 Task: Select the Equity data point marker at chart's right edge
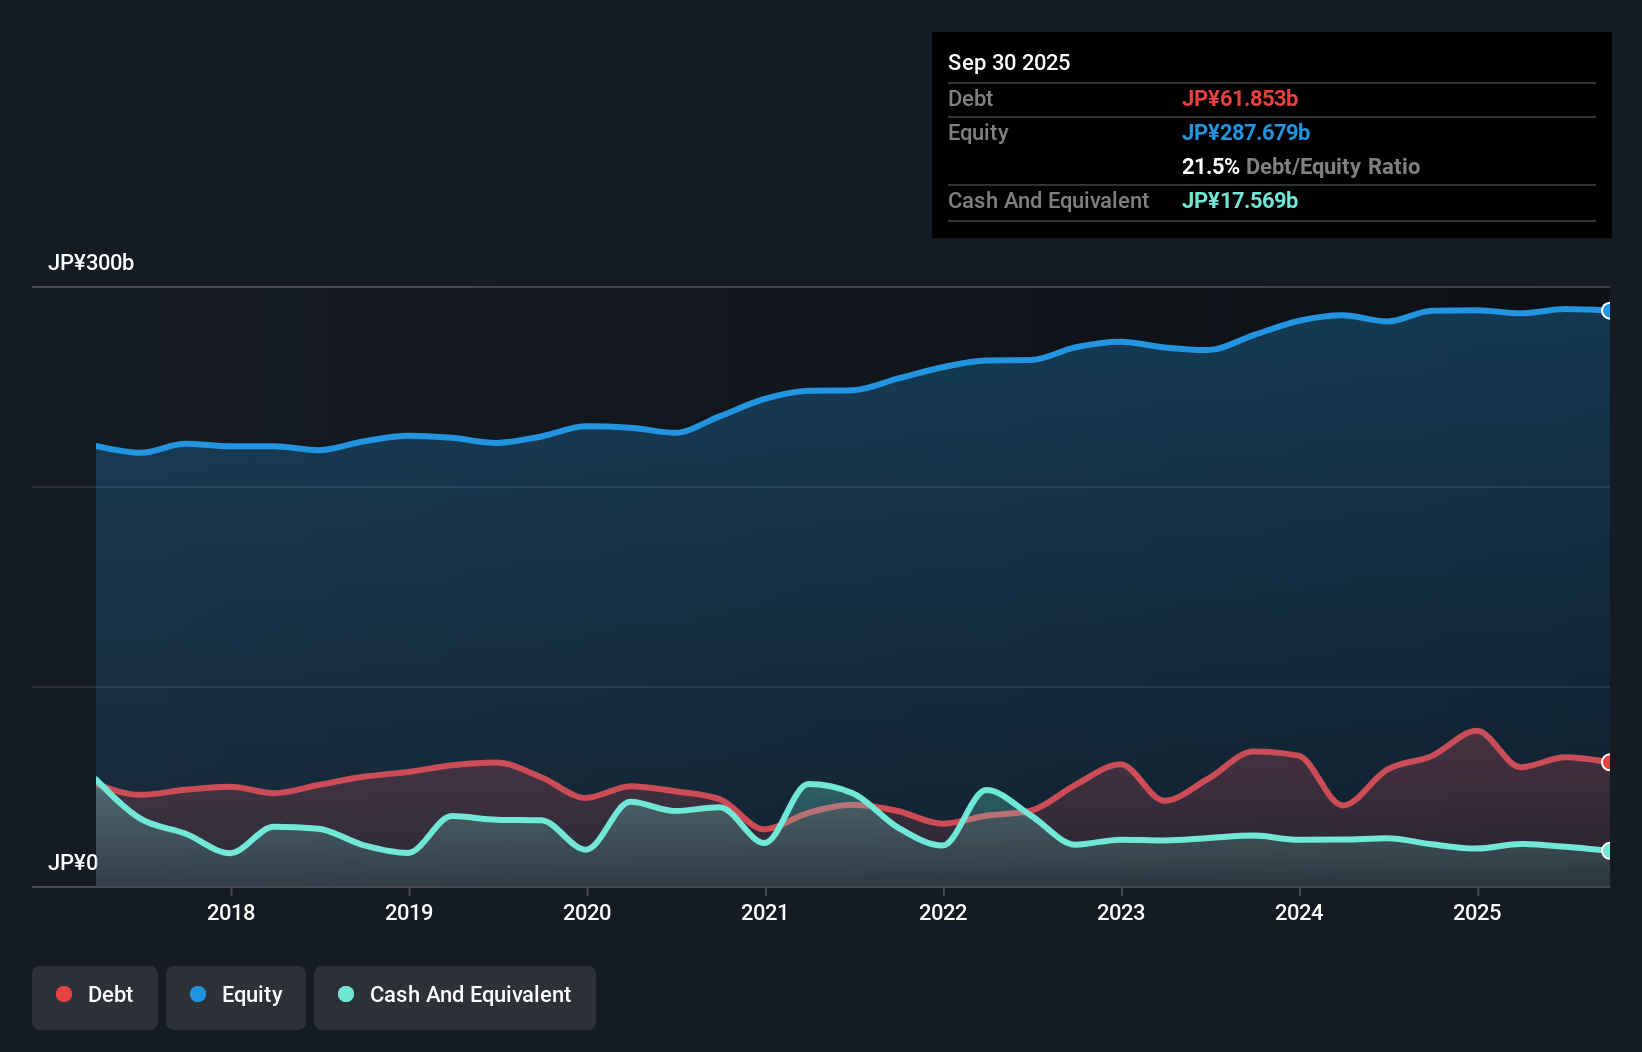pos(1608,311)
